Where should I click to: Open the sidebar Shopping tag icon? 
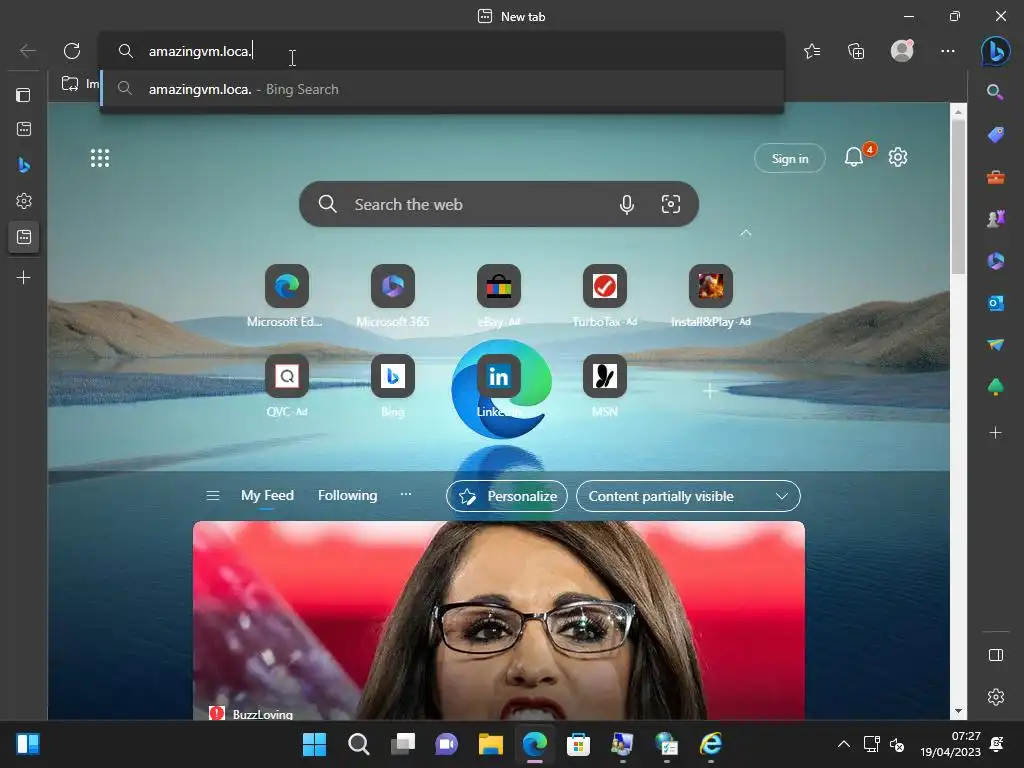[x=995, y=135]
